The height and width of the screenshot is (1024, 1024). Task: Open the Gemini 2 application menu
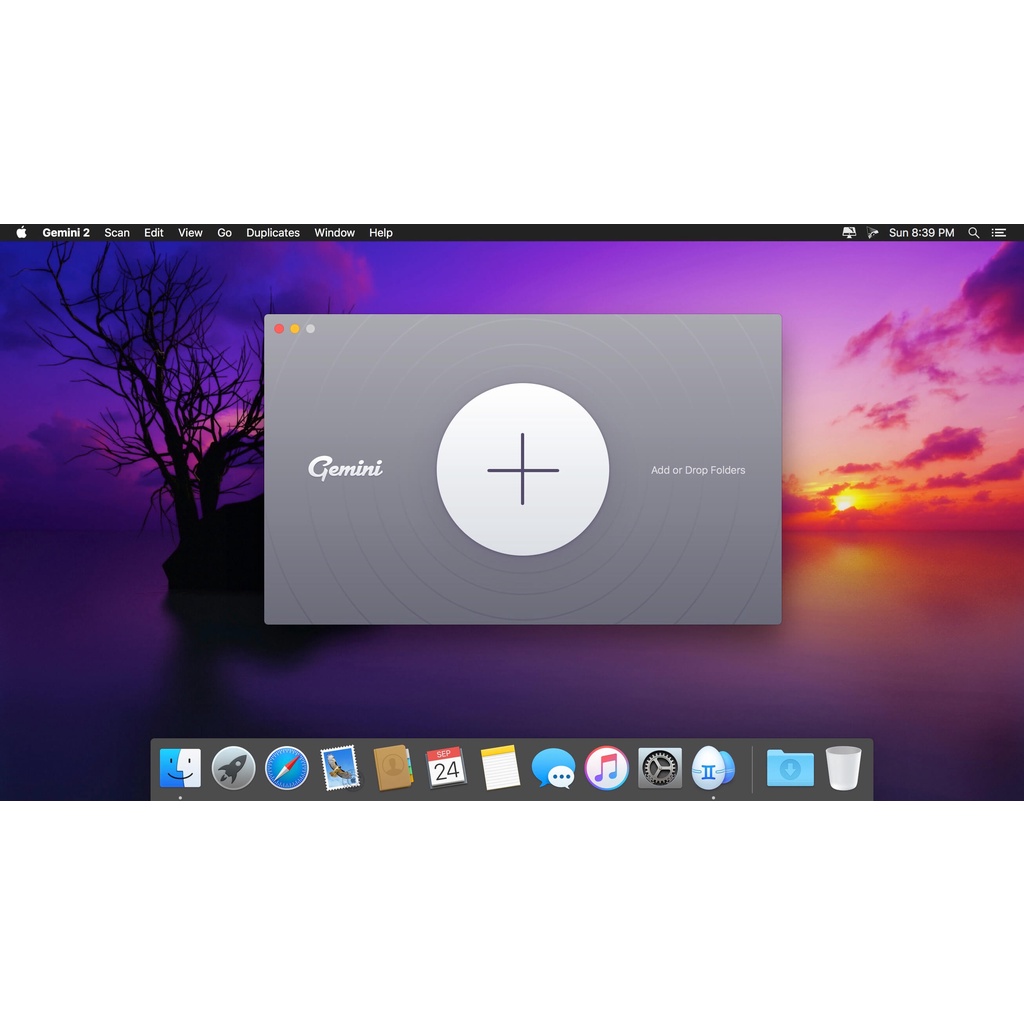point(66,233)
